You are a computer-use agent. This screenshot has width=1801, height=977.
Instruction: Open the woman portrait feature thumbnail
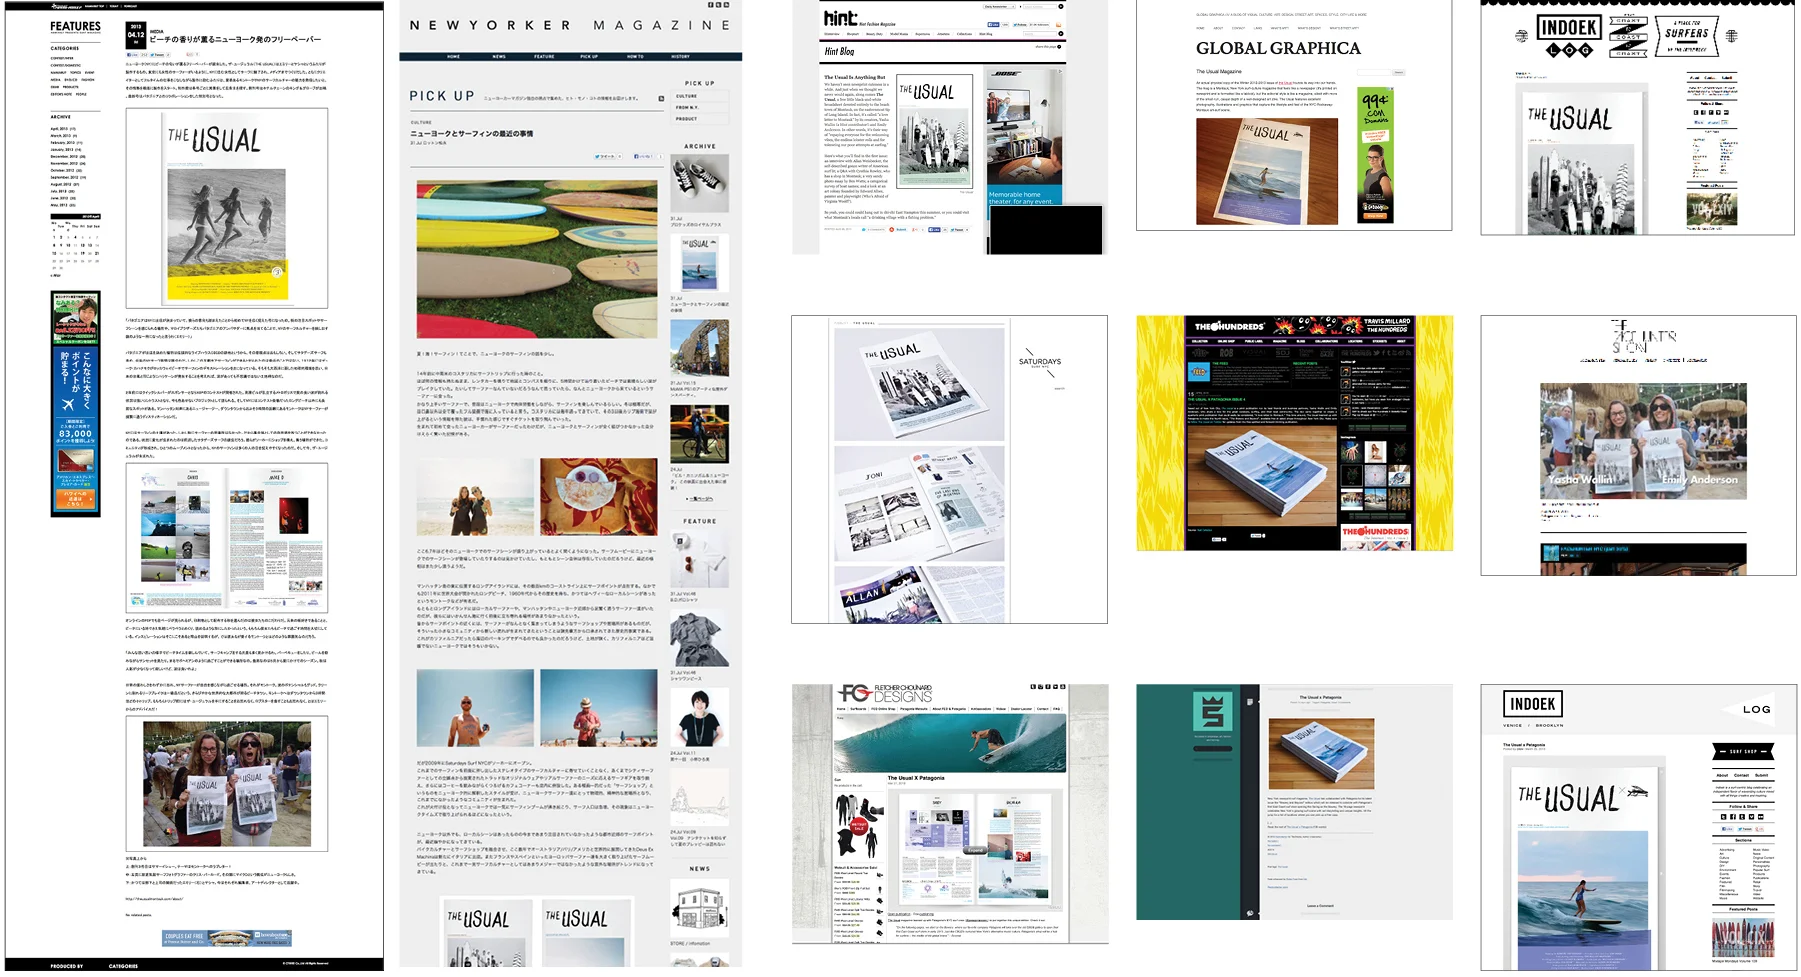click(699, 717)
